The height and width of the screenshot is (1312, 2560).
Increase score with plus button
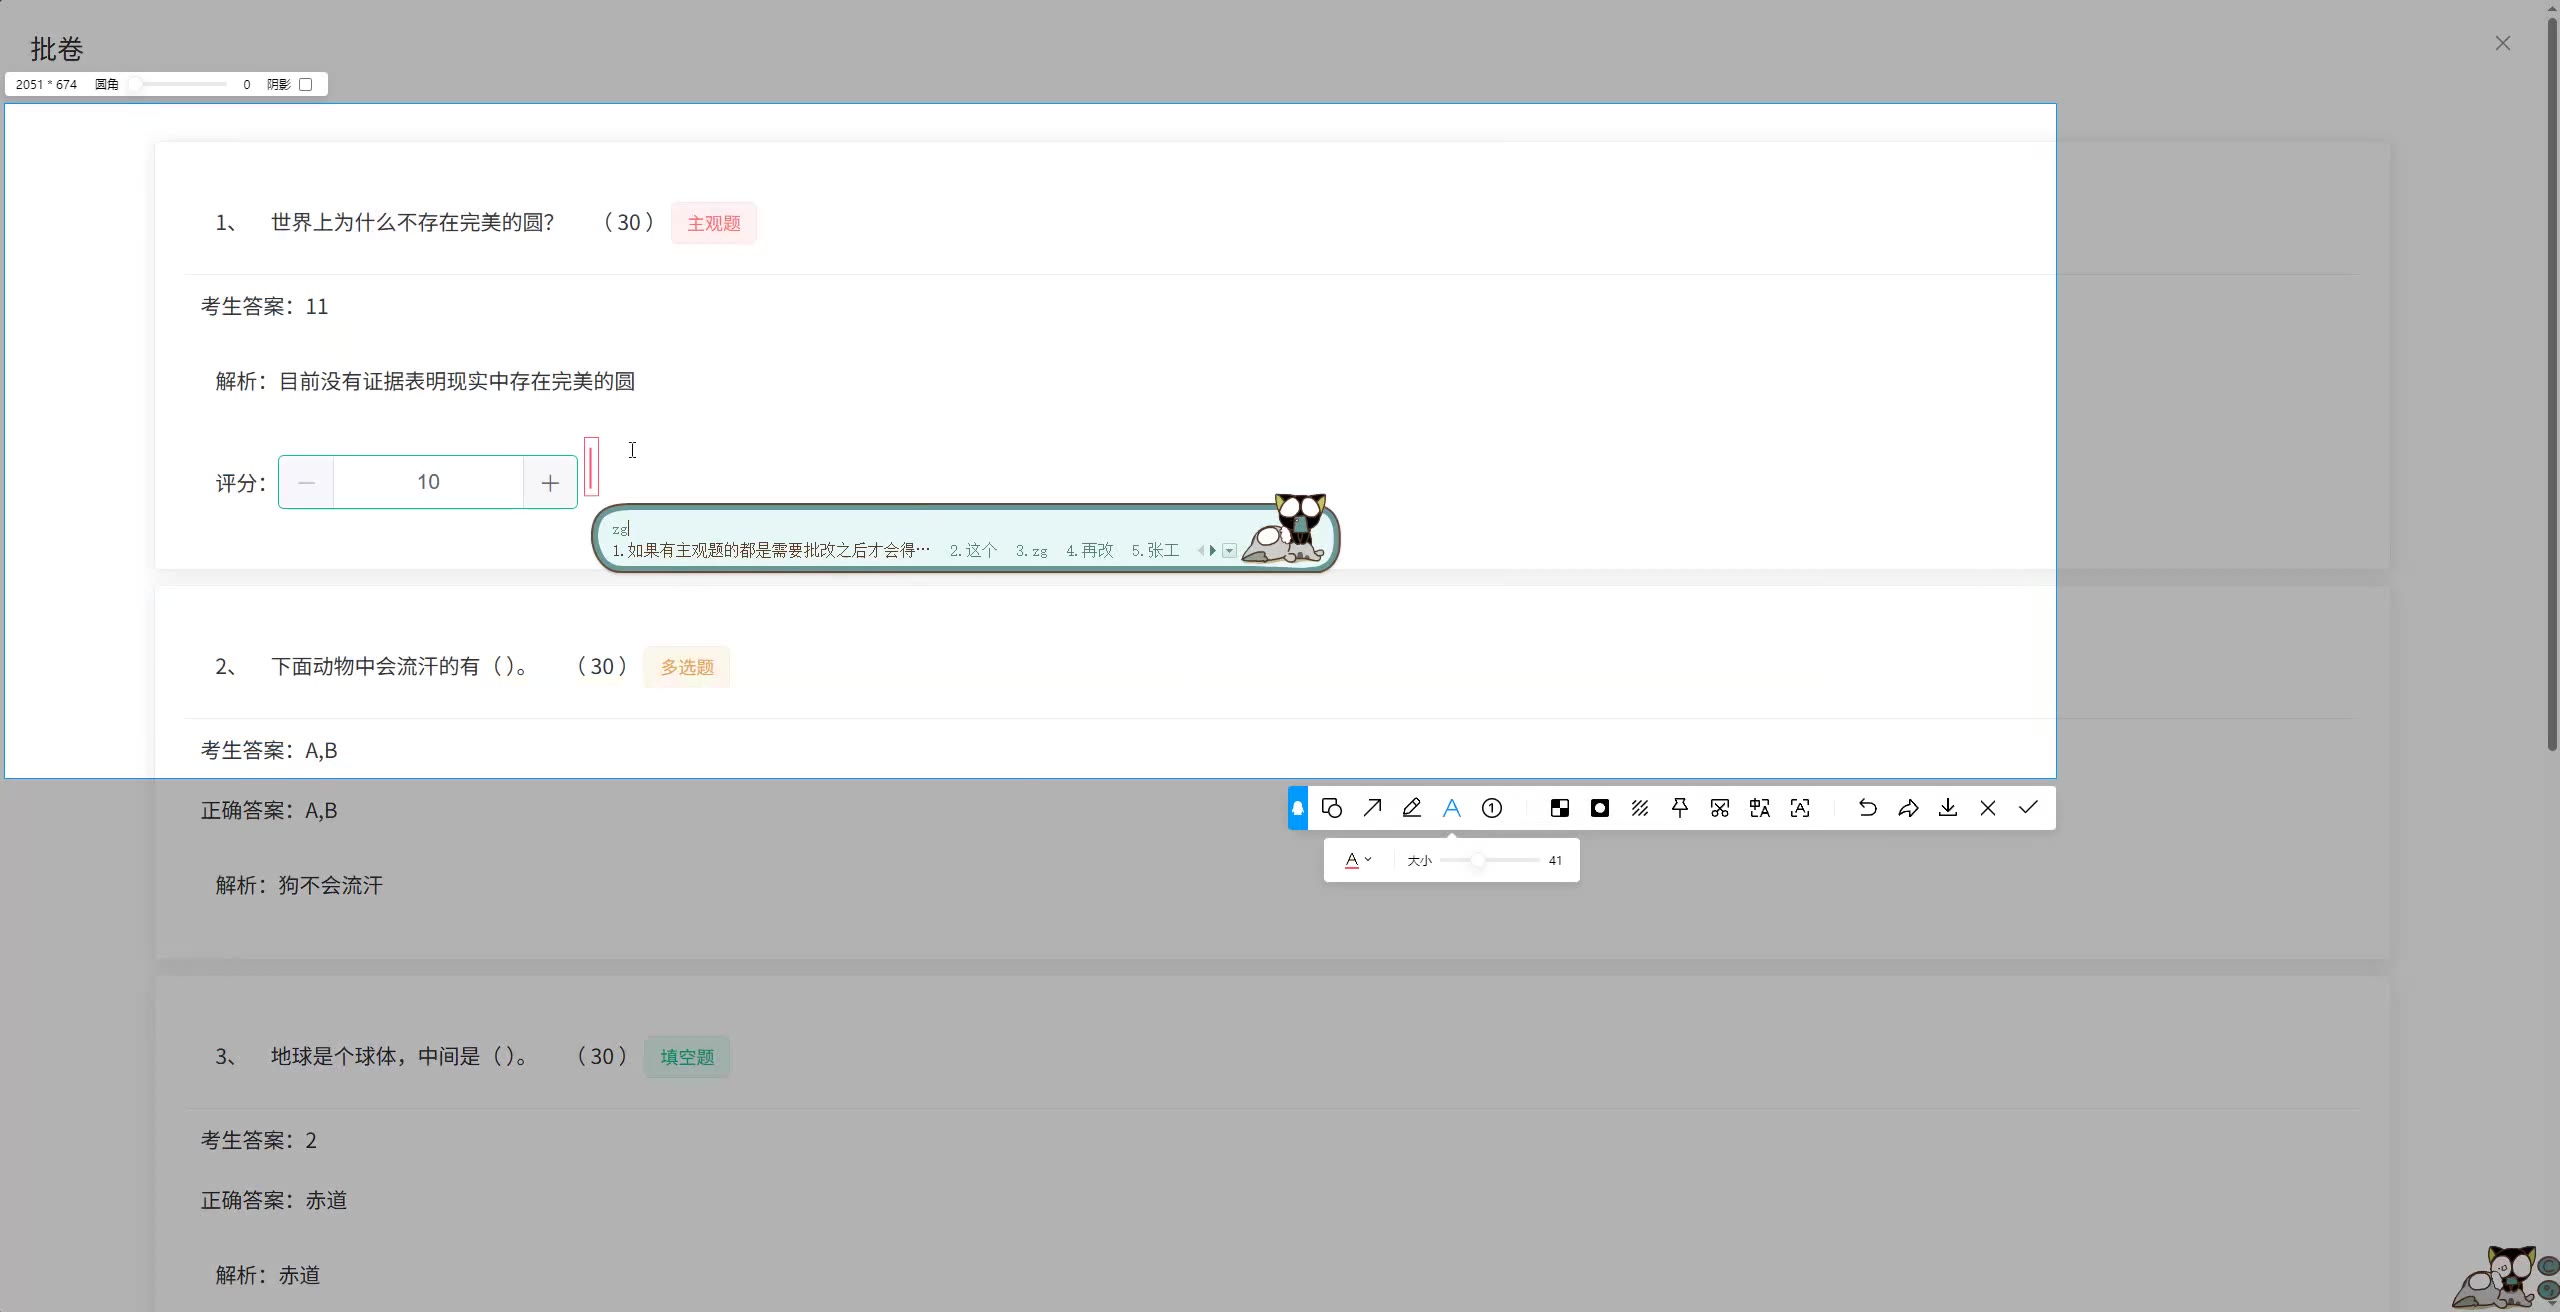(550, 483)
